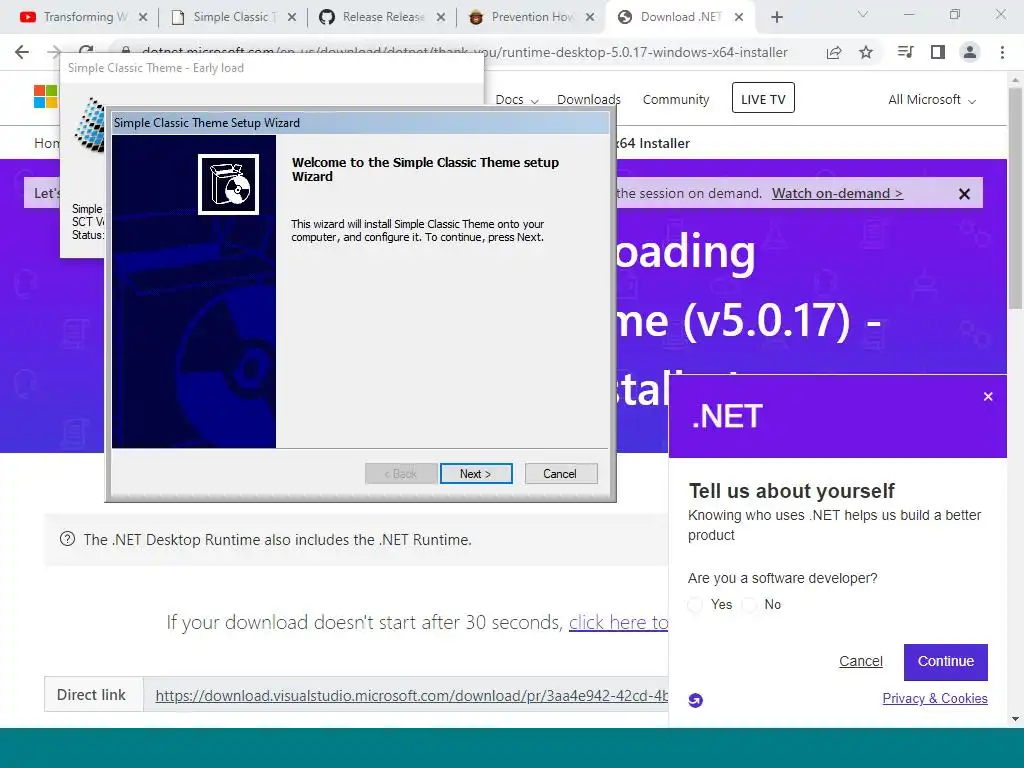This screenshot has width=1024, height=768.
Task: Open the Privacy & Cookies link
Action: tap(935, 698)
